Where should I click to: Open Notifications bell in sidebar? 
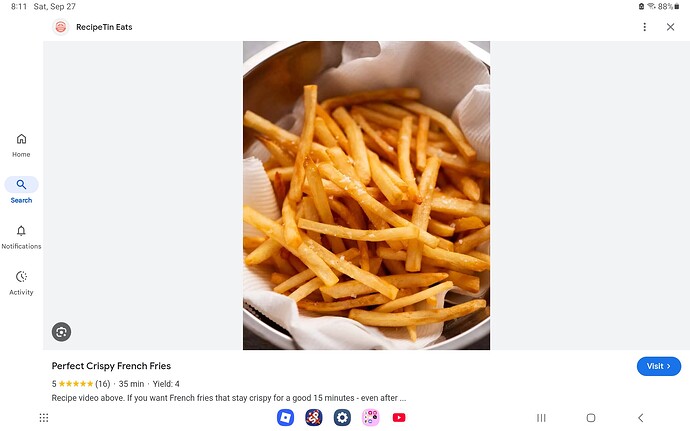coord(21,237)
